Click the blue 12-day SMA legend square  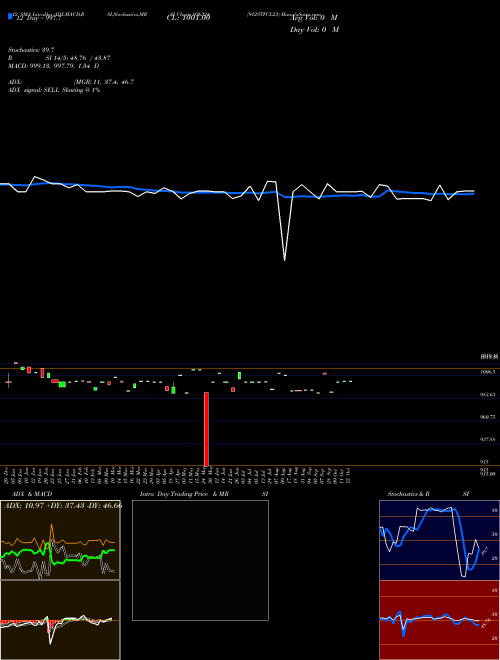point(10,16)
